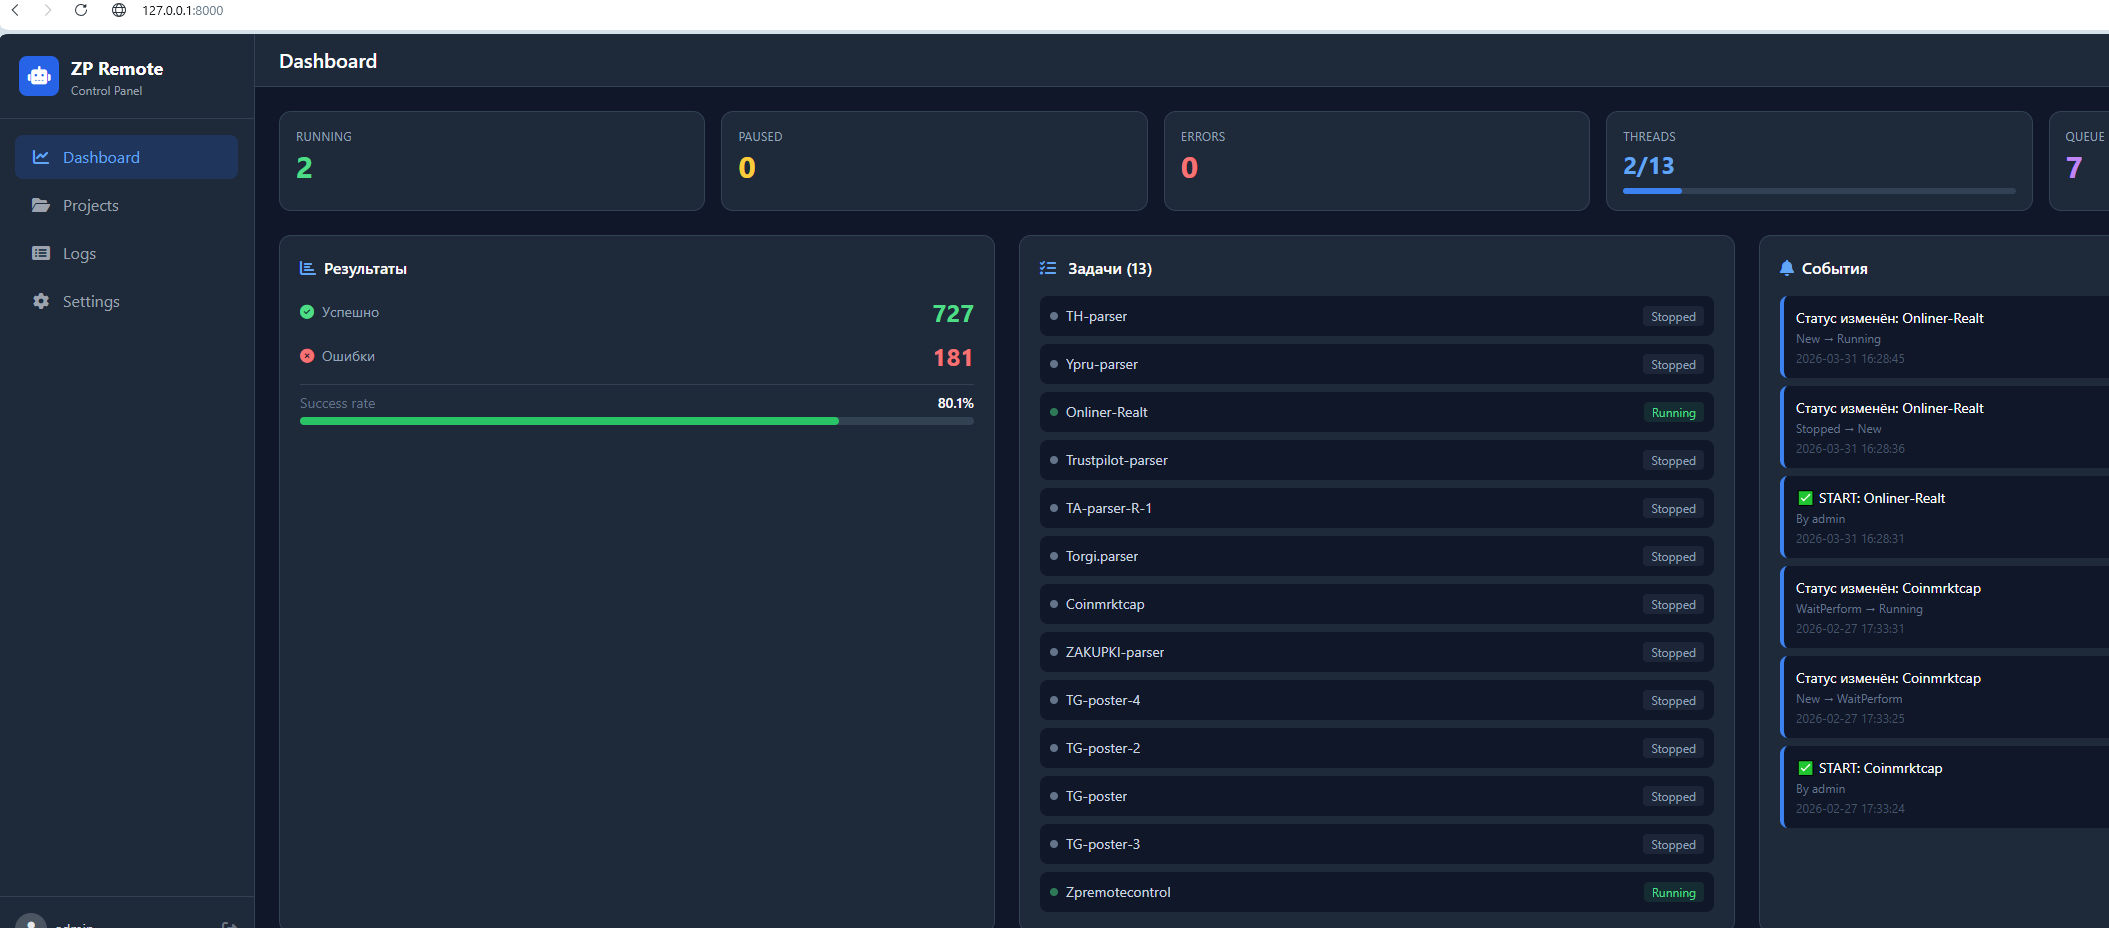Click the Projects folder icon
The width and height of the screenshot is (2109, 928).
41,205
